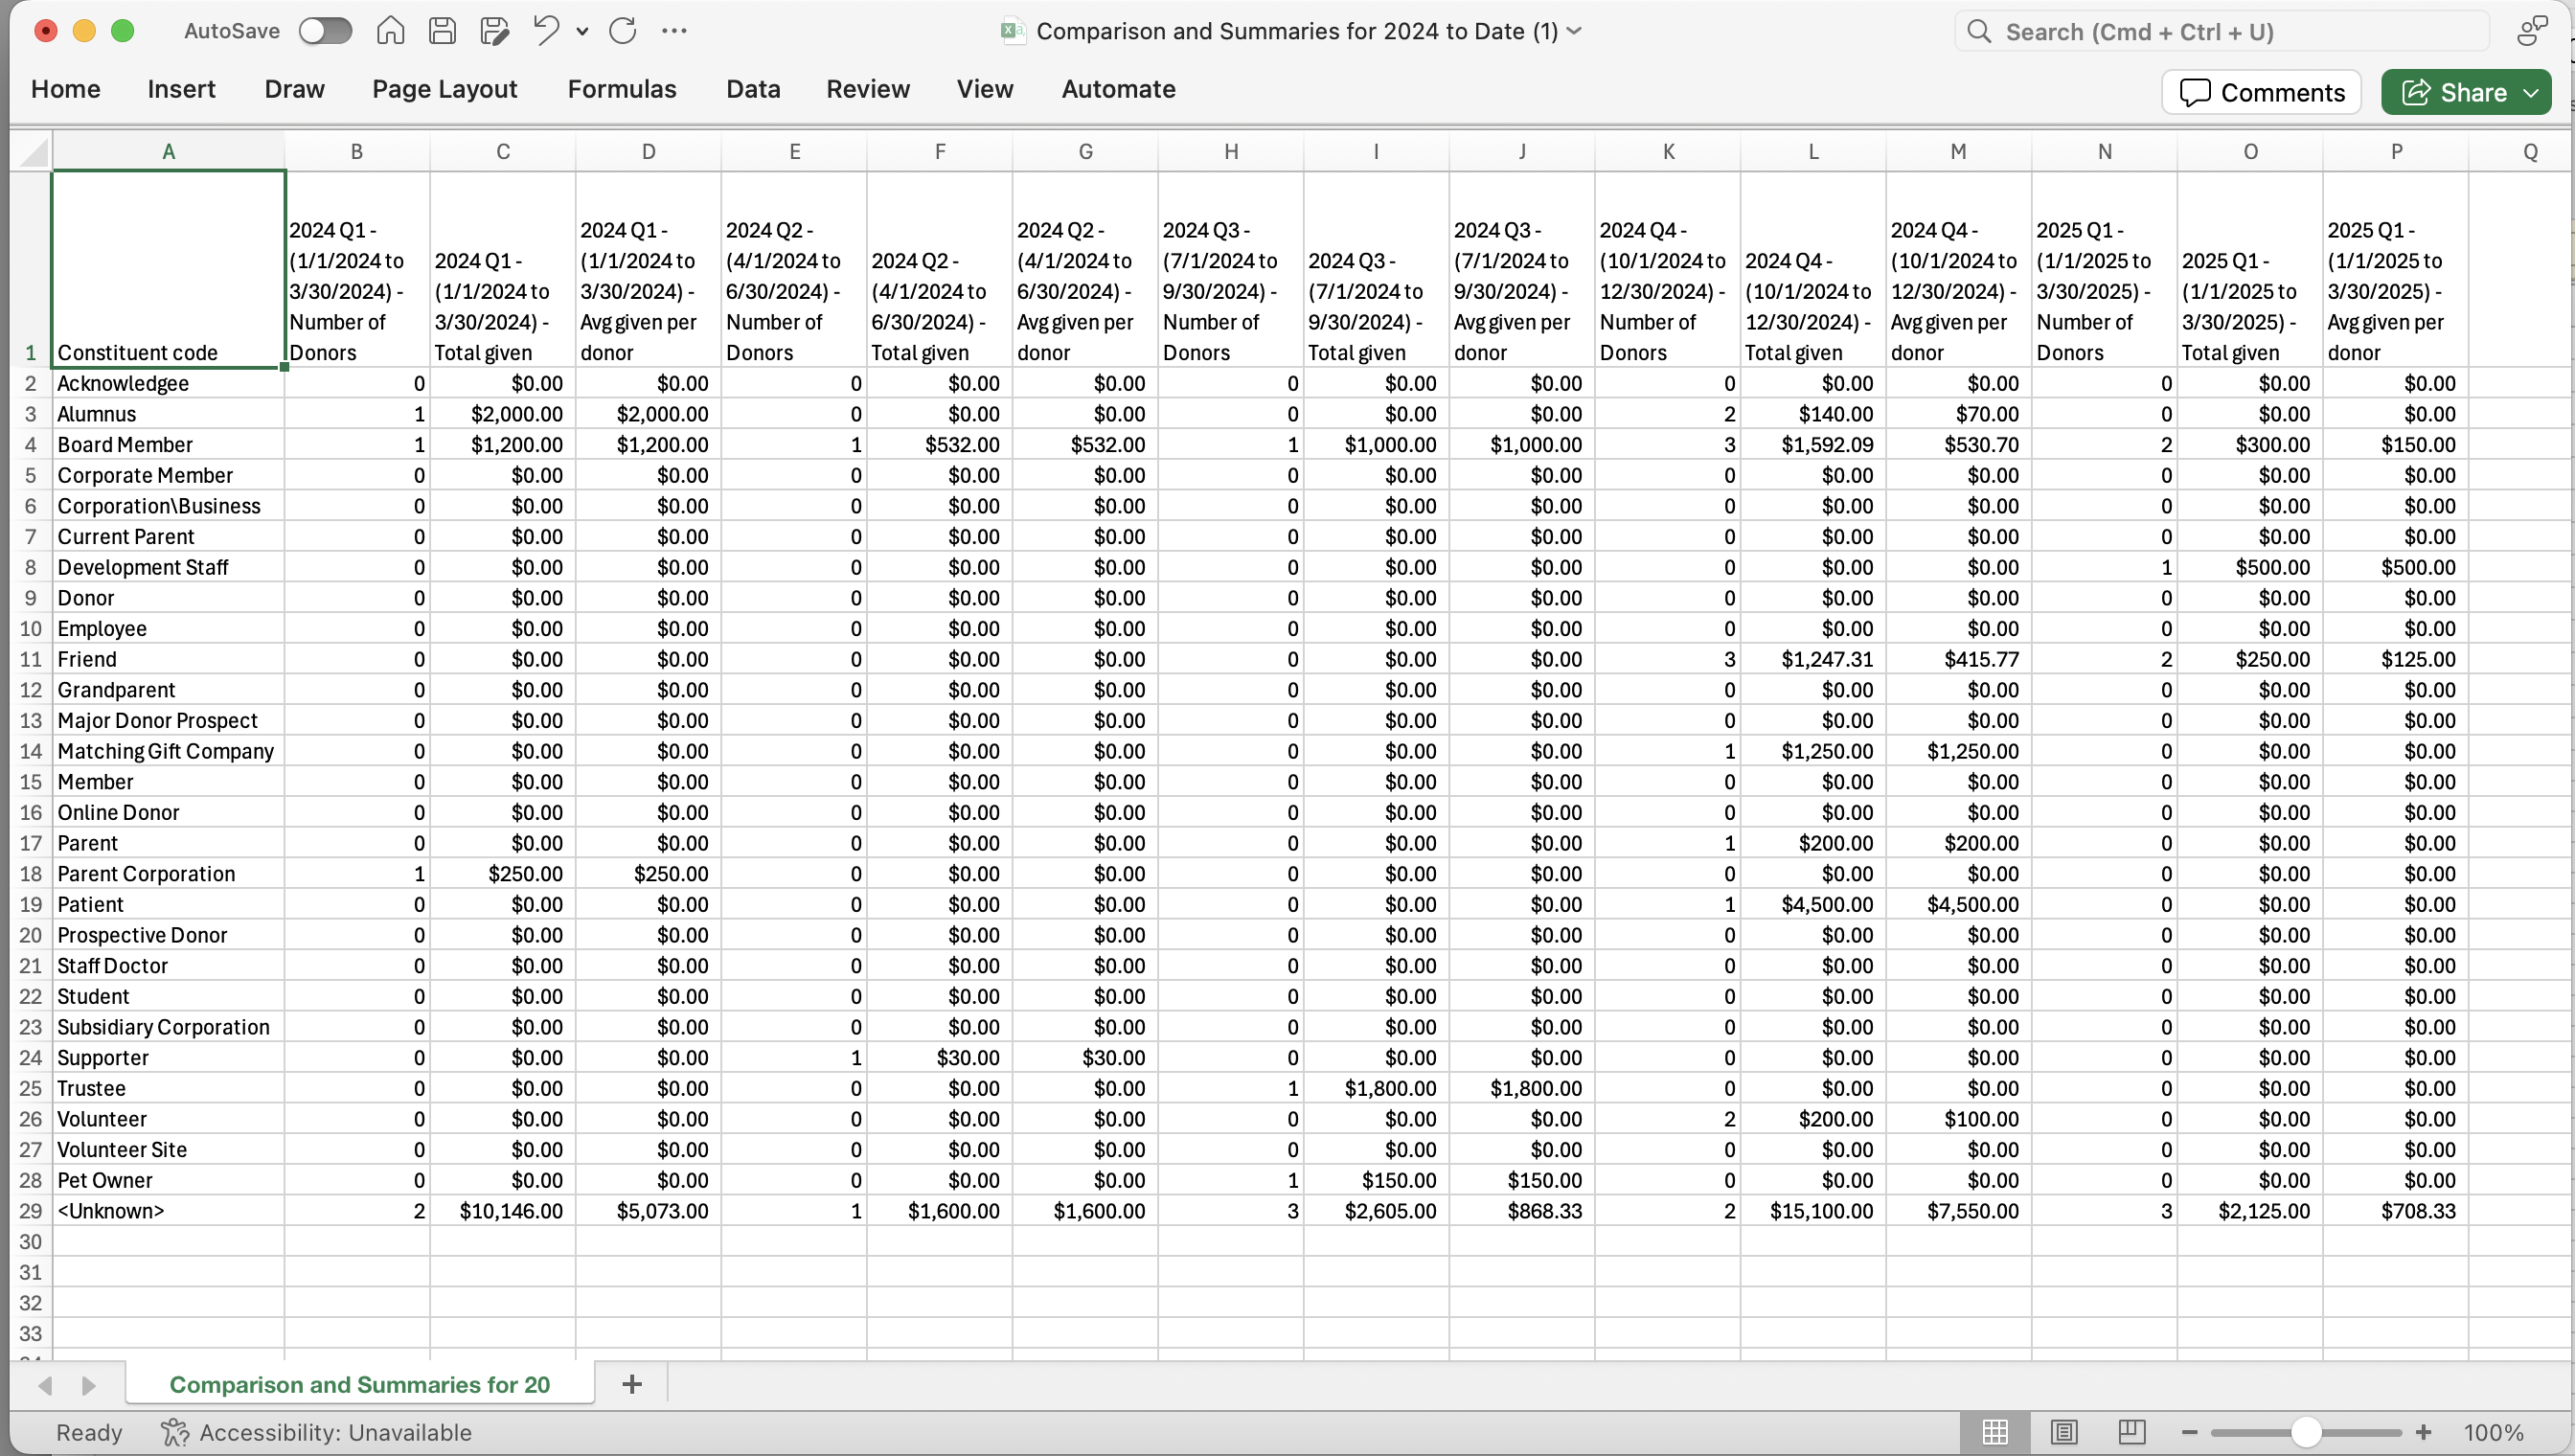2575x1456 pixels.
Task: Click the Search input field
Action: pos(2220,32)
